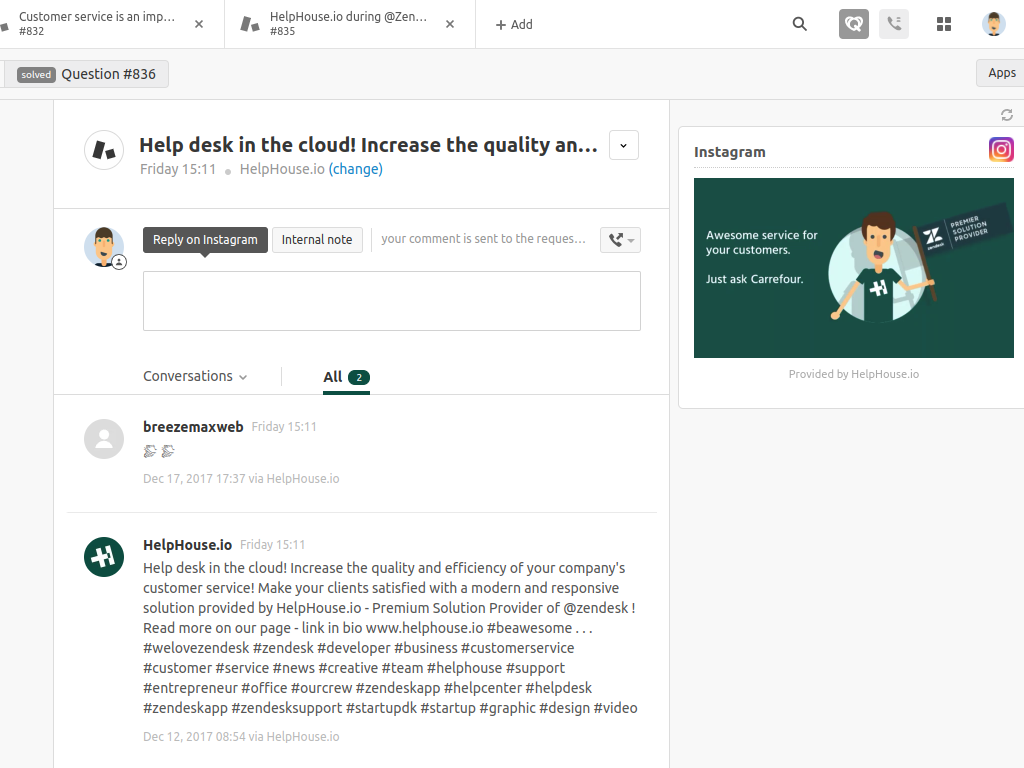
Task: Click the phone talk icon in top bar
Action: point(894,24)
